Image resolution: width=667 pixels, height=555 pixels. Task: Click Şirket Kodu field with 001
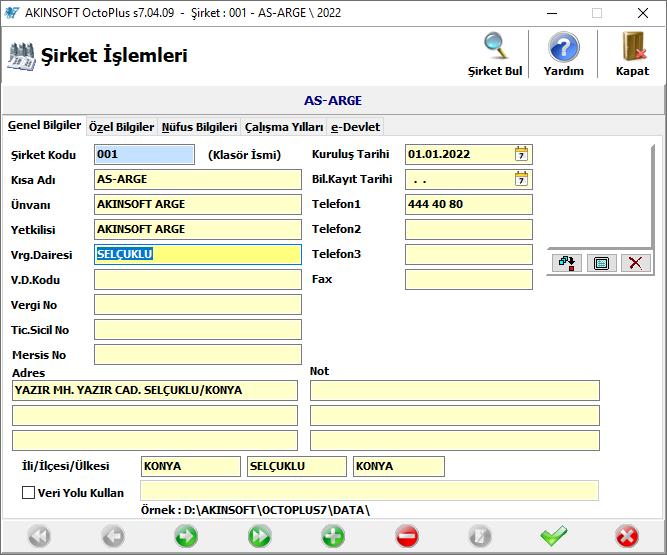point(144,154)
